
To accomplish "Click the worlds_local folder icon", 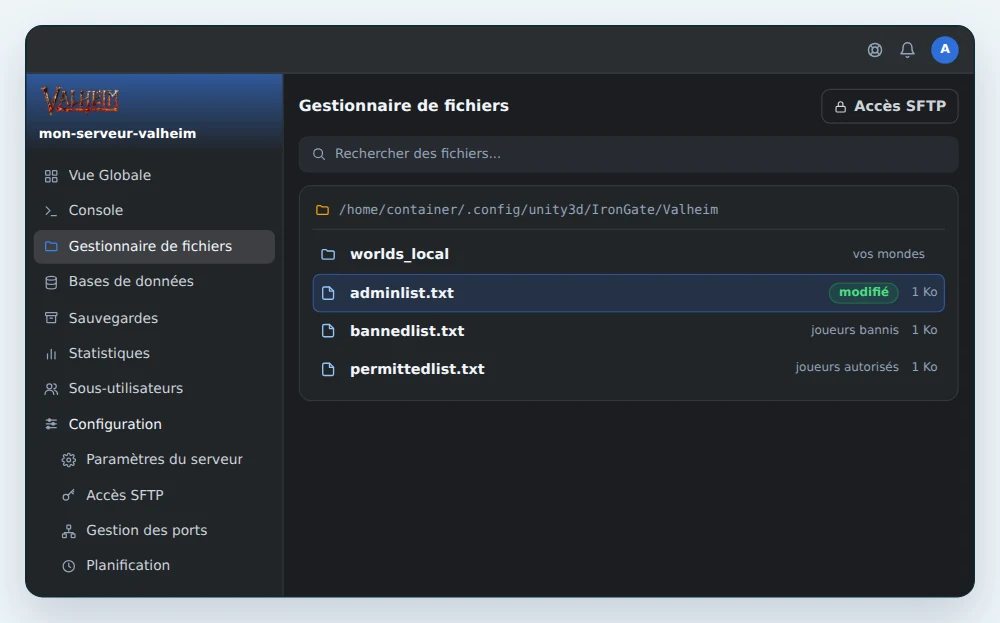I will click(328, 254).
